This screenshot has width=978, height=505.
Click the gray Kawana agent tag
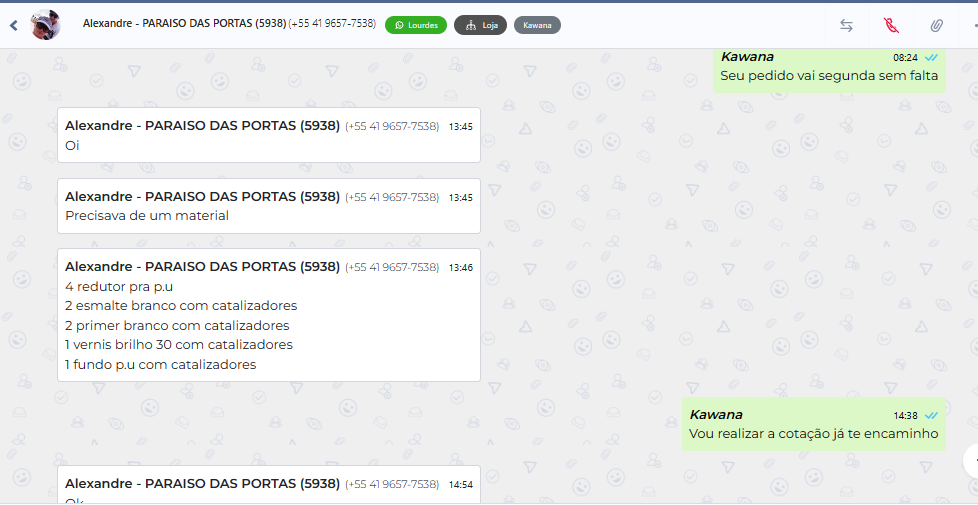point(537,25)
